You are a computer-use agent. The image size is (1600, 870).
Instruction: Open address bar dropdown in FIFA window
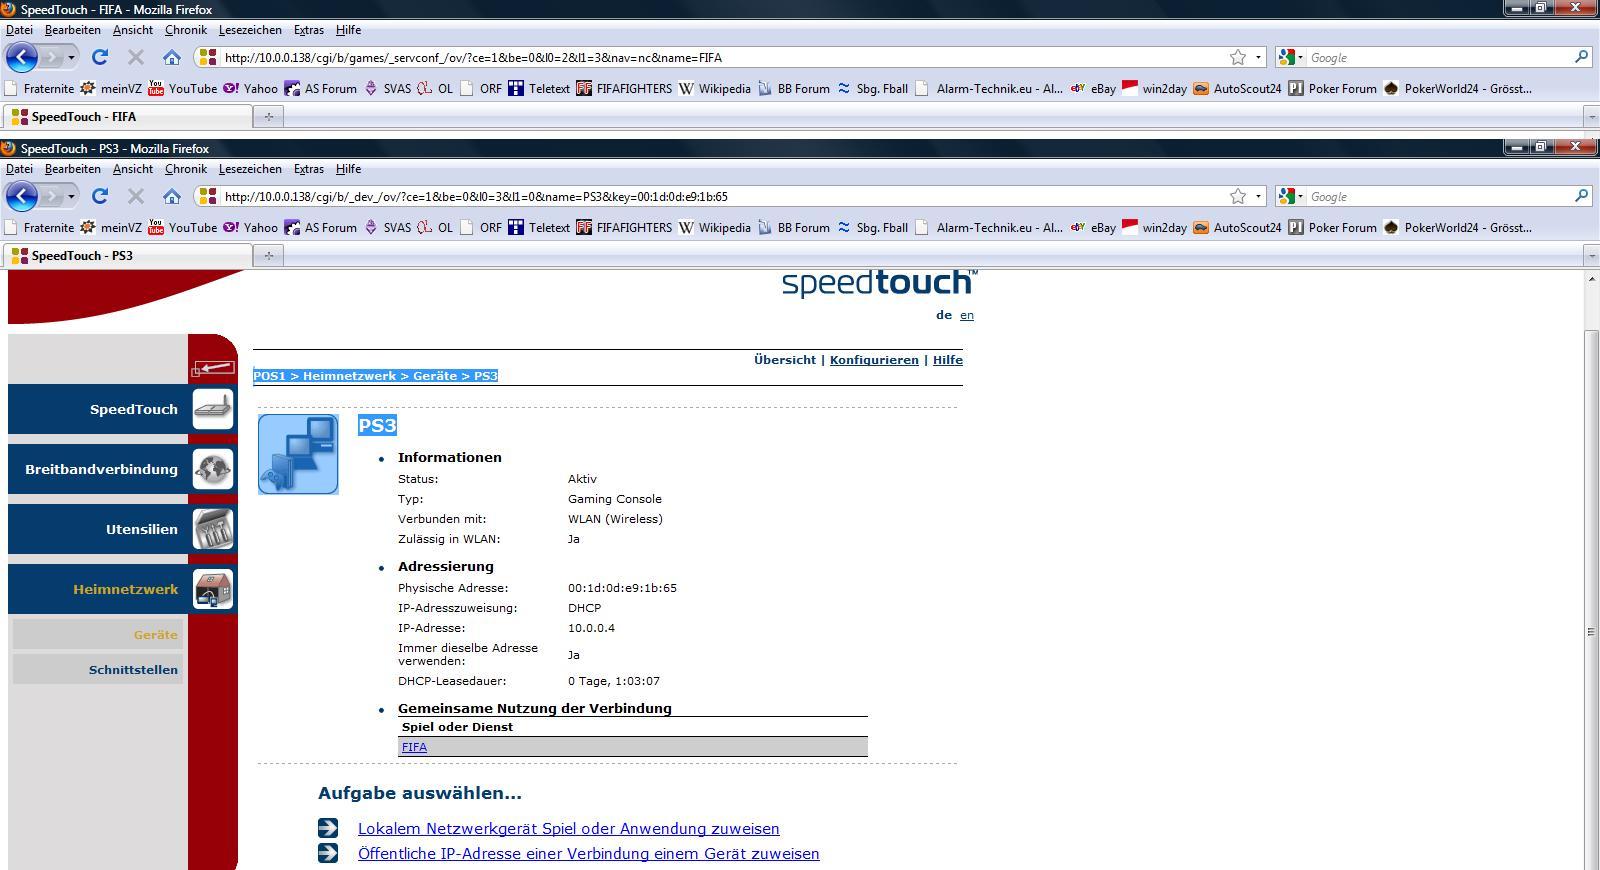coord(1258,58)
